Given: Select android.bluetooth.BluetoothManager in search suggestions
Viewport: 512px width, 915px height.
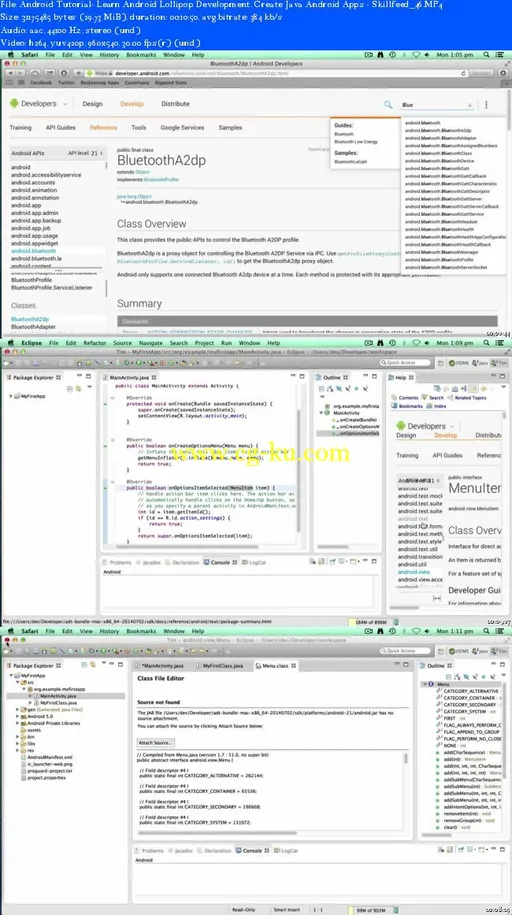Looking at the screenshot, I should coord(441,252).
